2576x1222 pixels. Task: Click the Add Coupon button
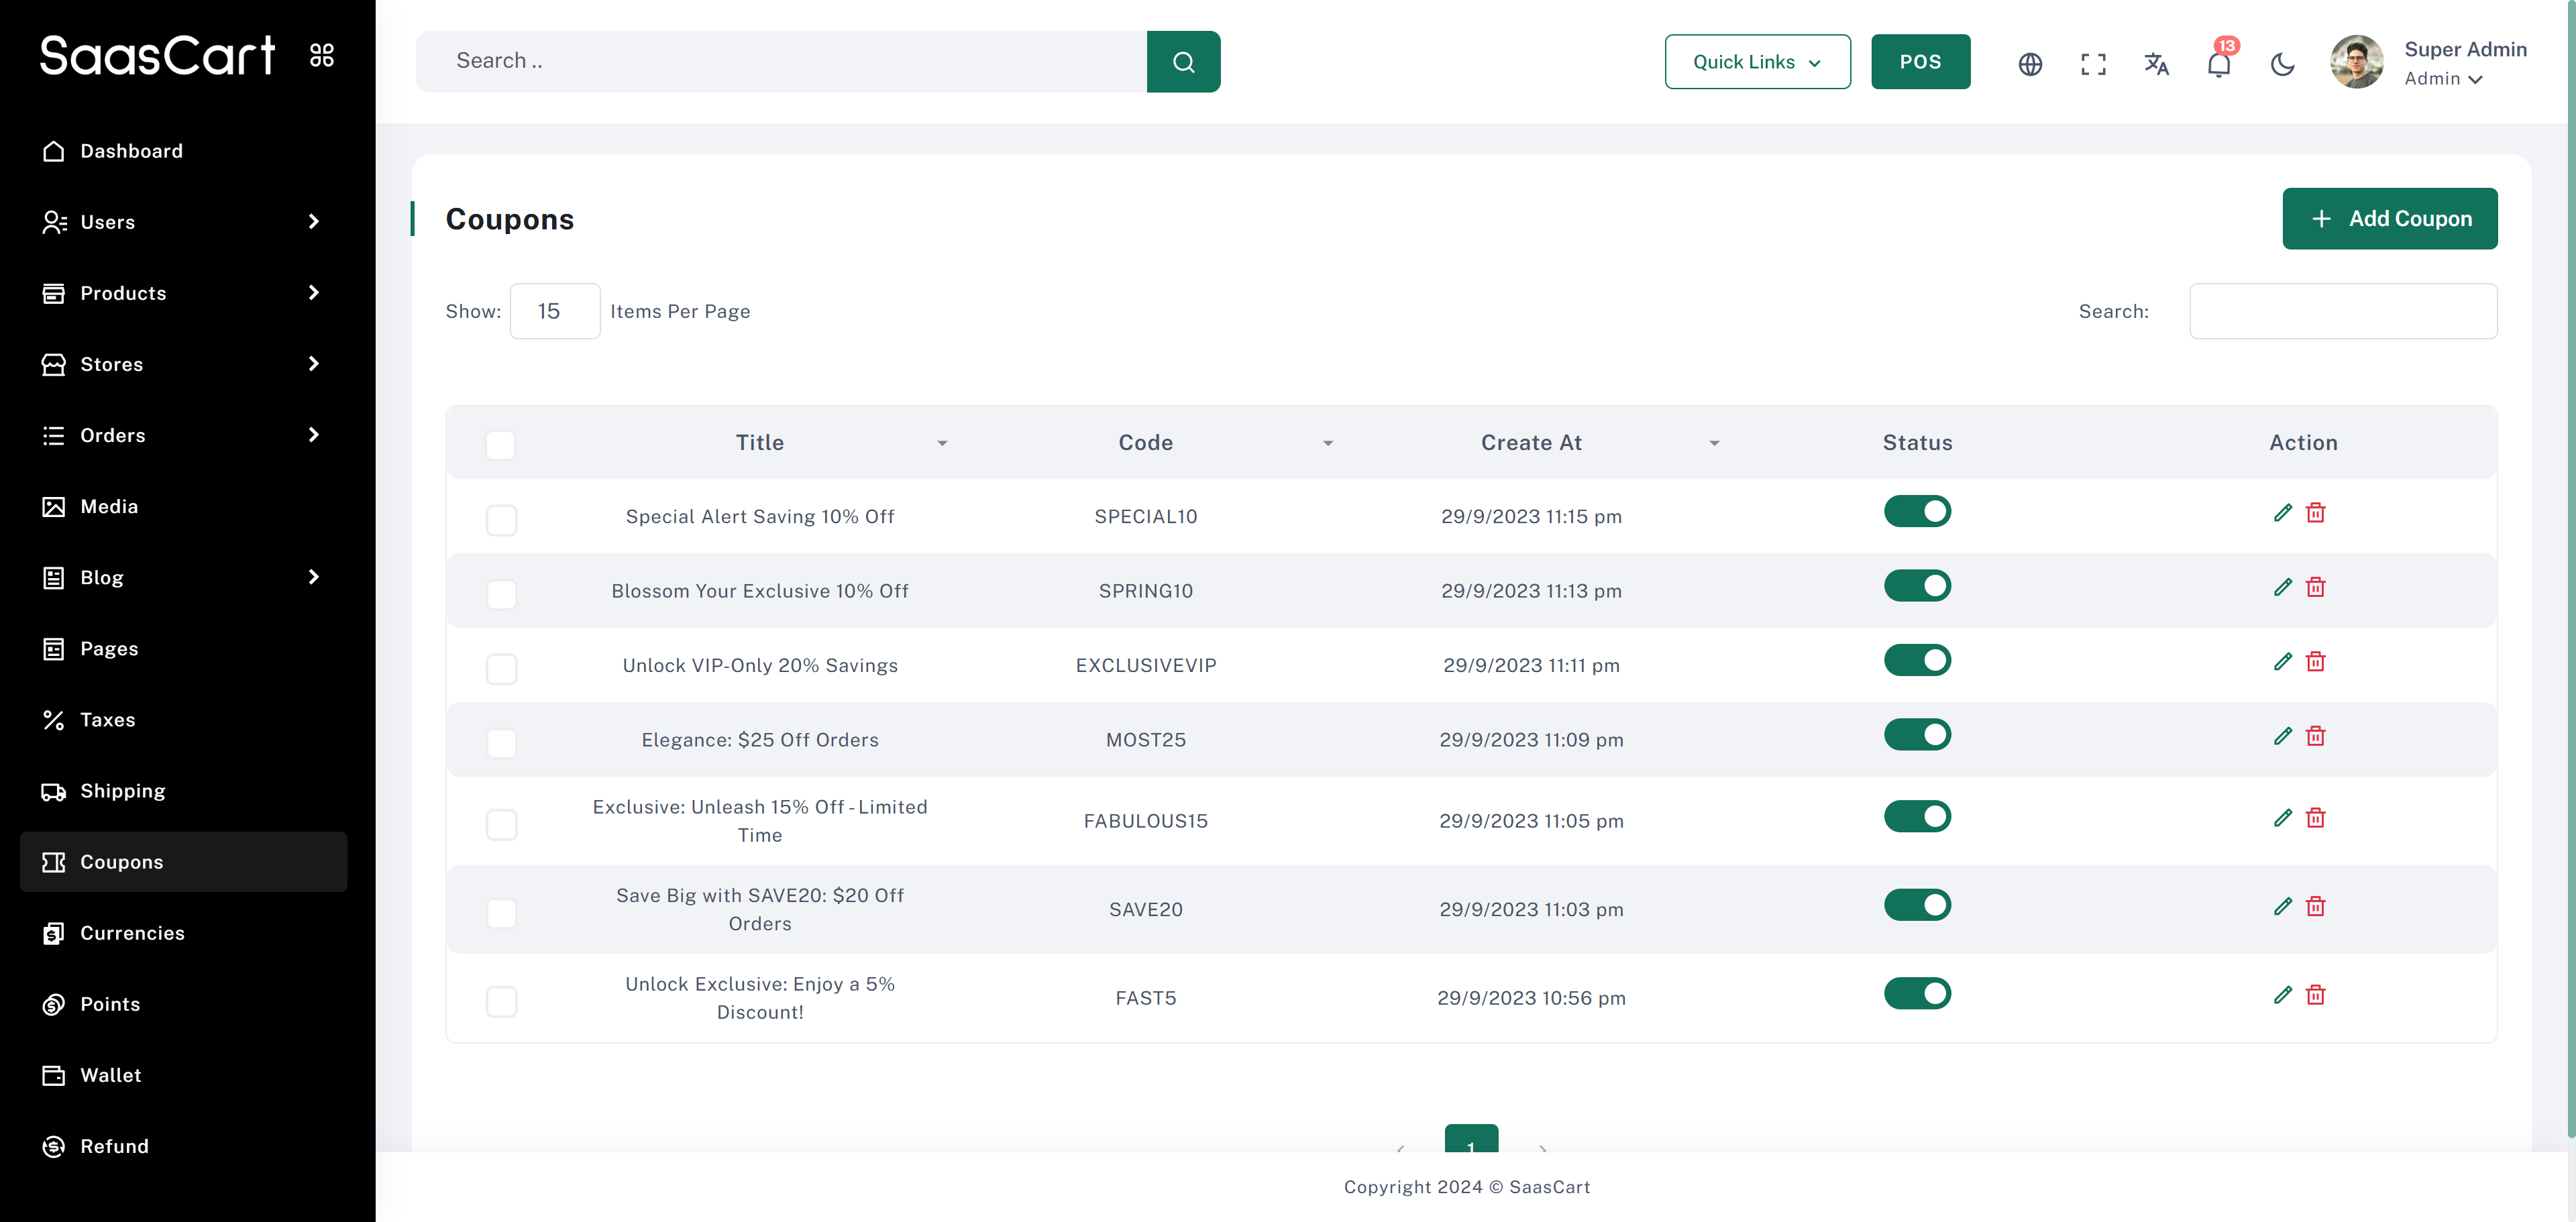(2389, 219)
